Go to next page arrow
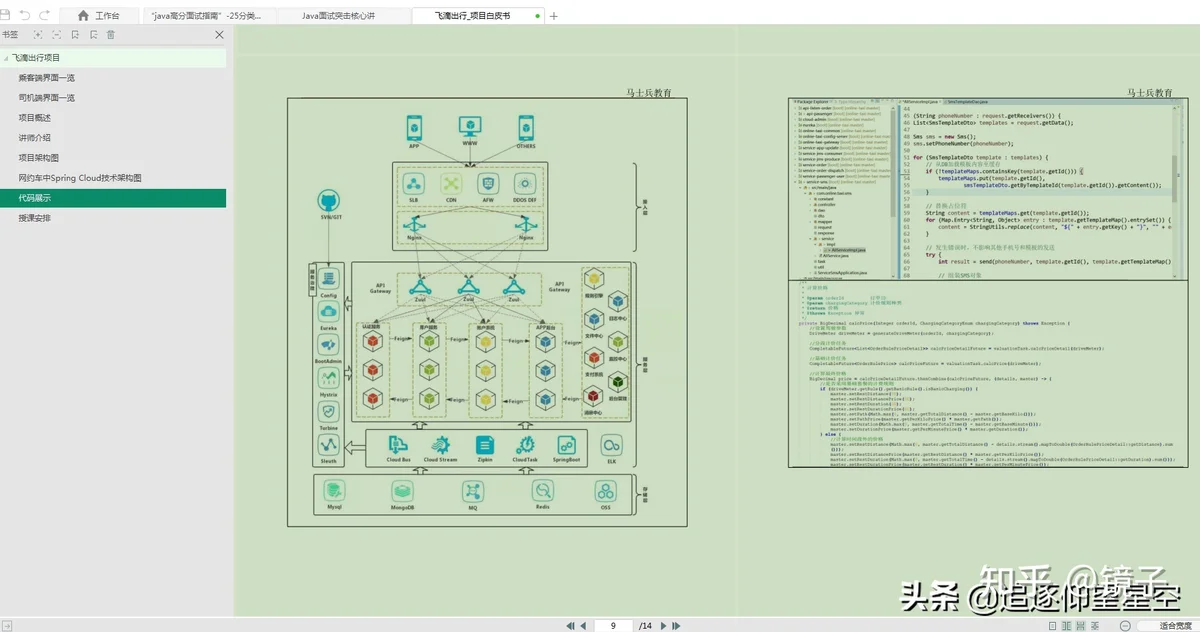The width and height of the screenshot is (1200, 632). tap(664, 626)
